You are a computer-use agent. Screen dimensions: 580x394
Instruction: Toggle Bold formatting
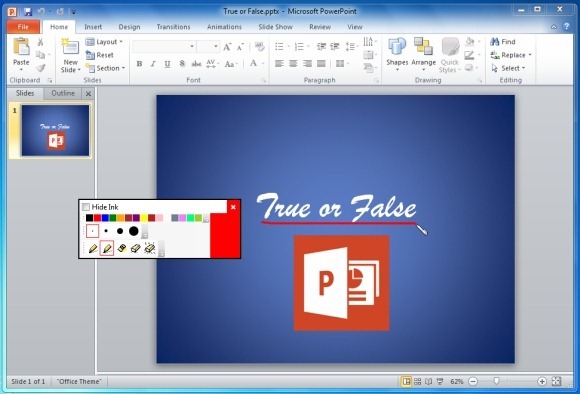click(x=139, y=64)
